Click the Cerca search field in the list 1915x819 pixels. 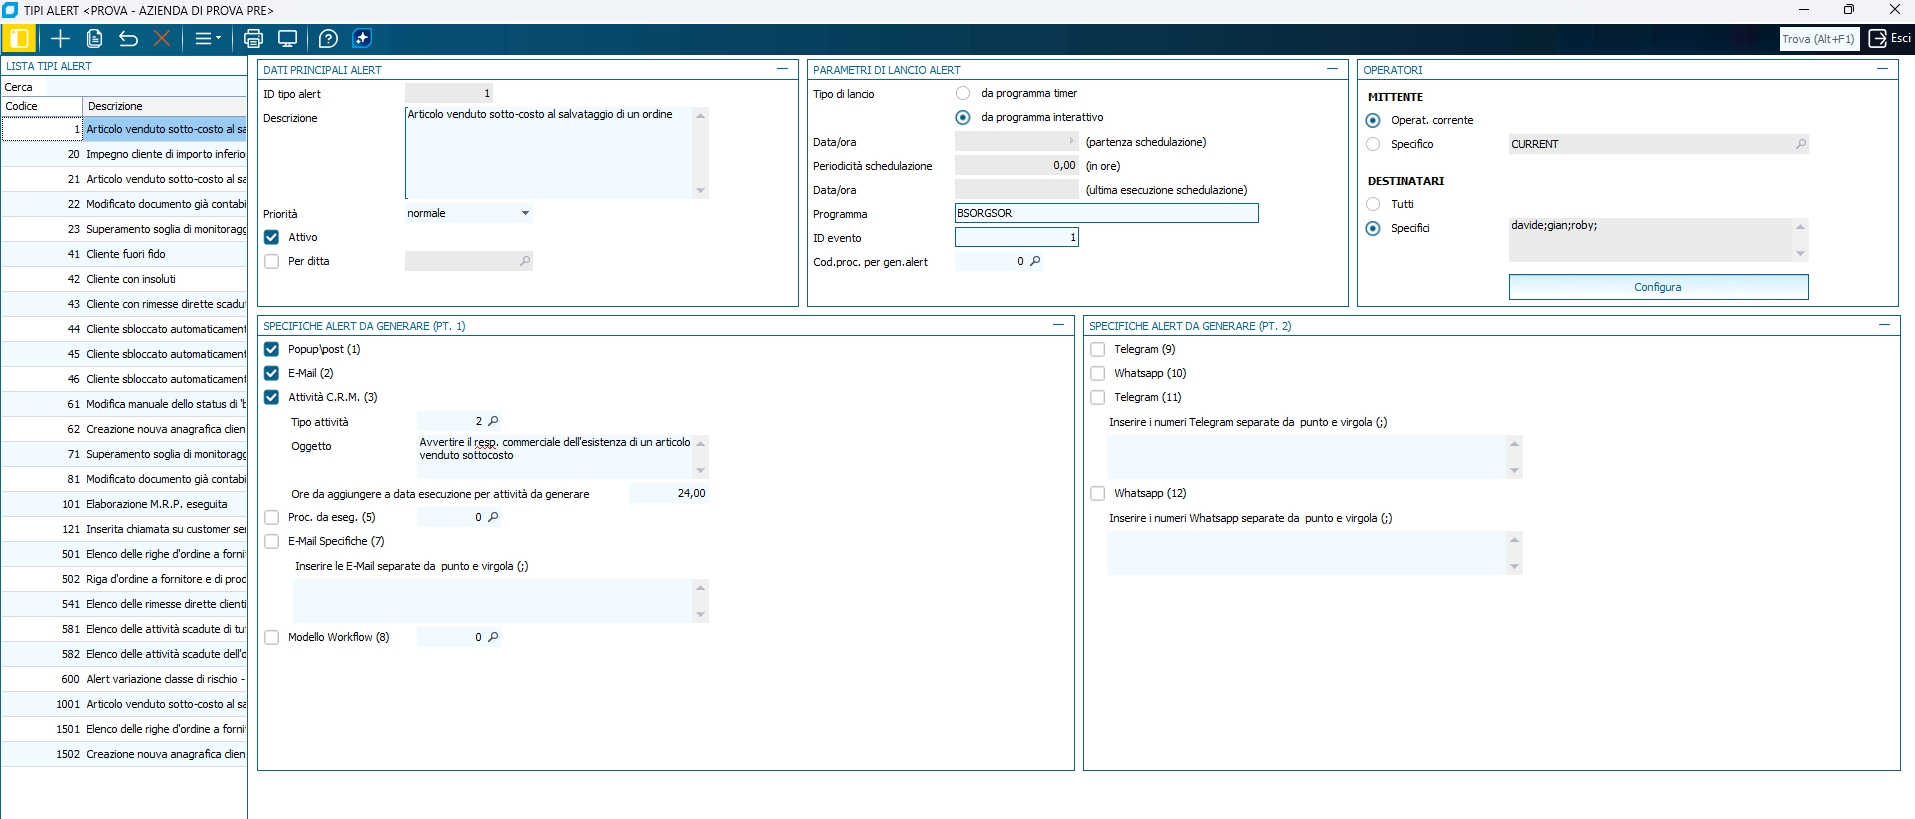(x=146, y=87)
